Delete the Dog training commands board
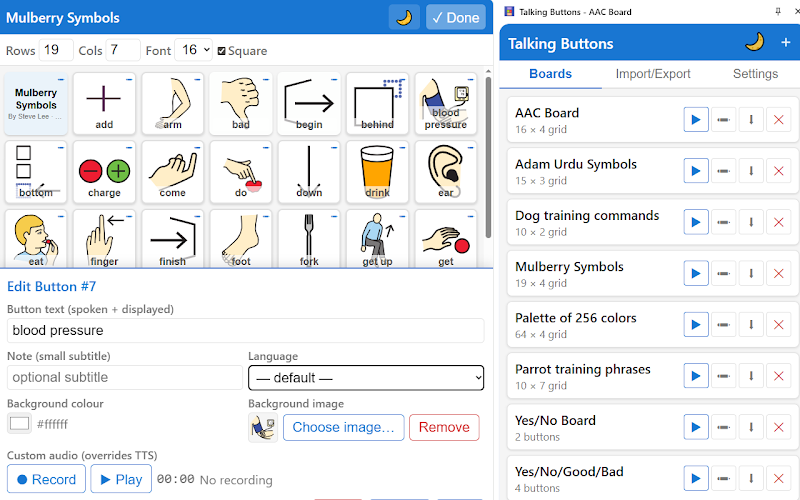800x500 pixels. point(779,222)
